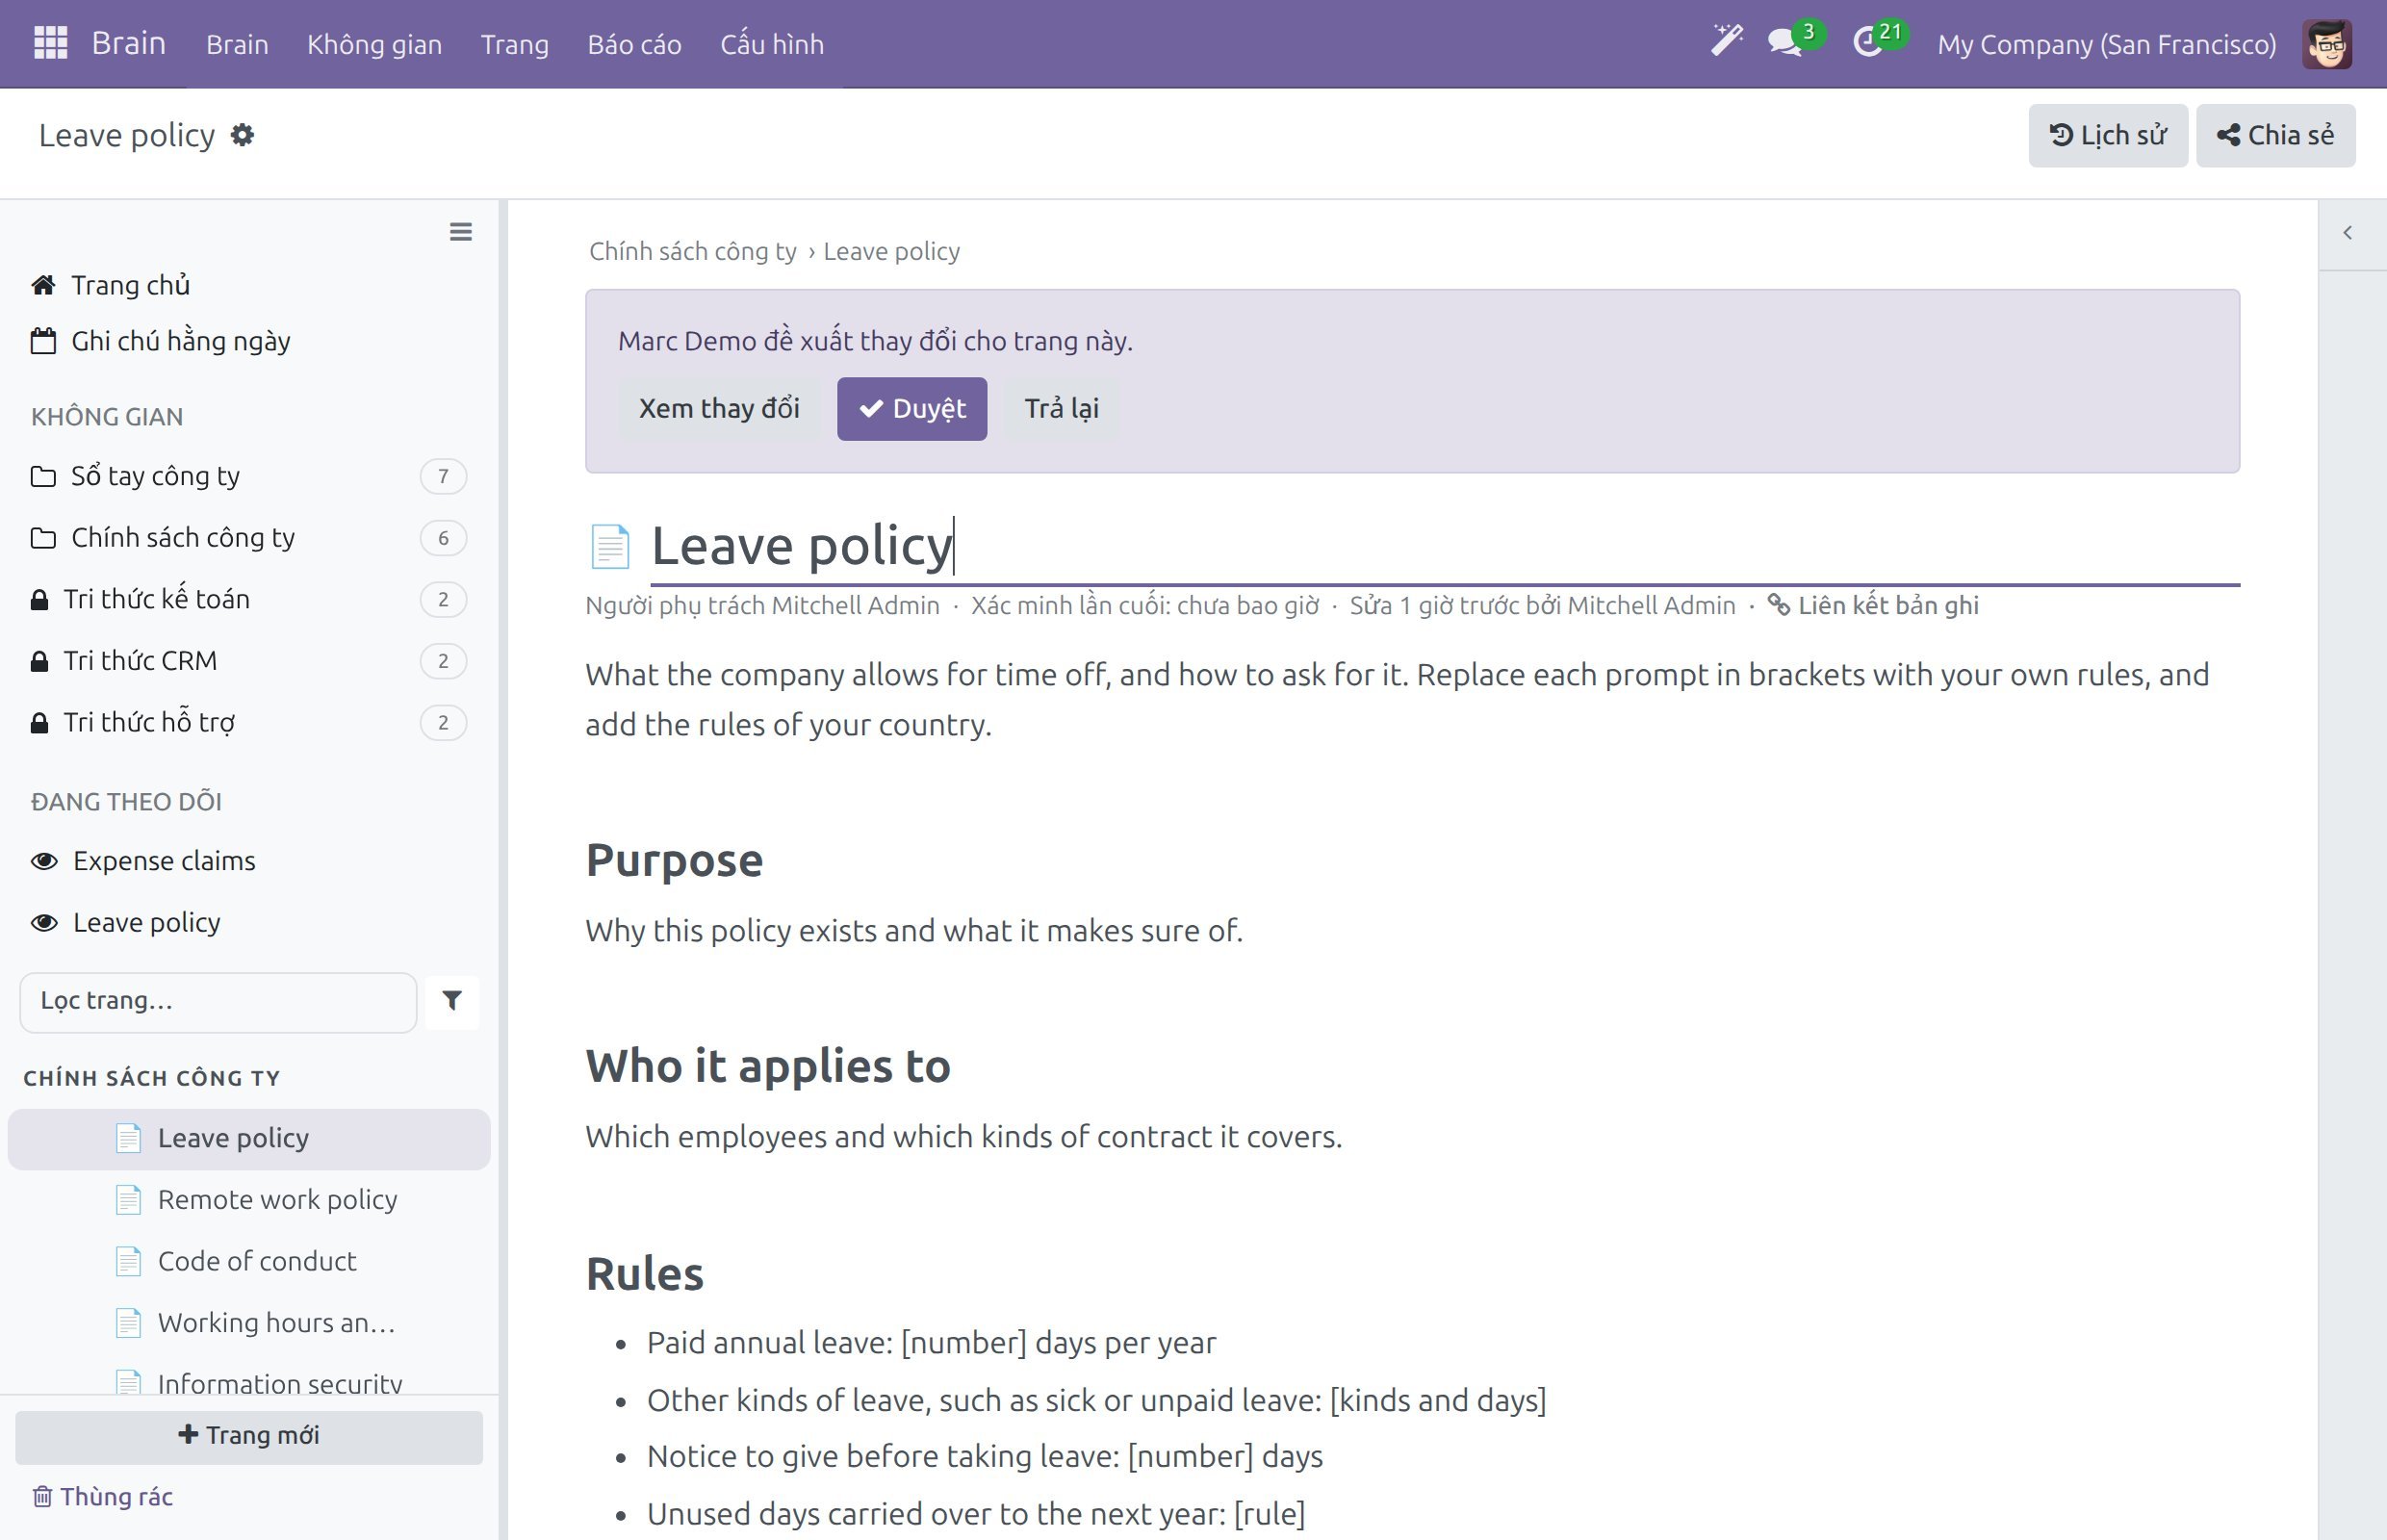Screen dimensions: 2387x1540
Task: Open the gear settings next to Leave policy
Action: pyautogui.click(x=242, y=135)
